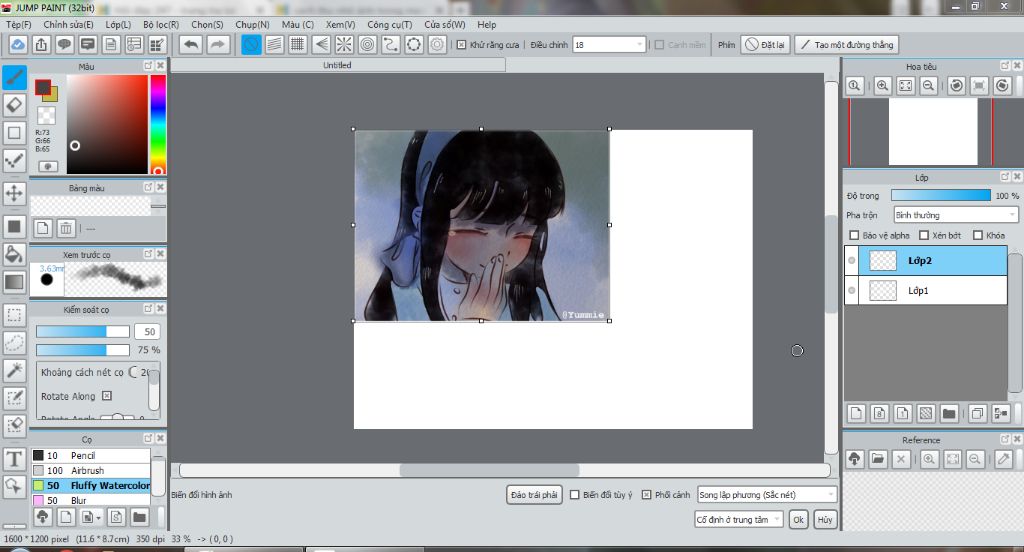
Task: Open Chỉnh sửa(E) menu
Action: coord(69,24)
